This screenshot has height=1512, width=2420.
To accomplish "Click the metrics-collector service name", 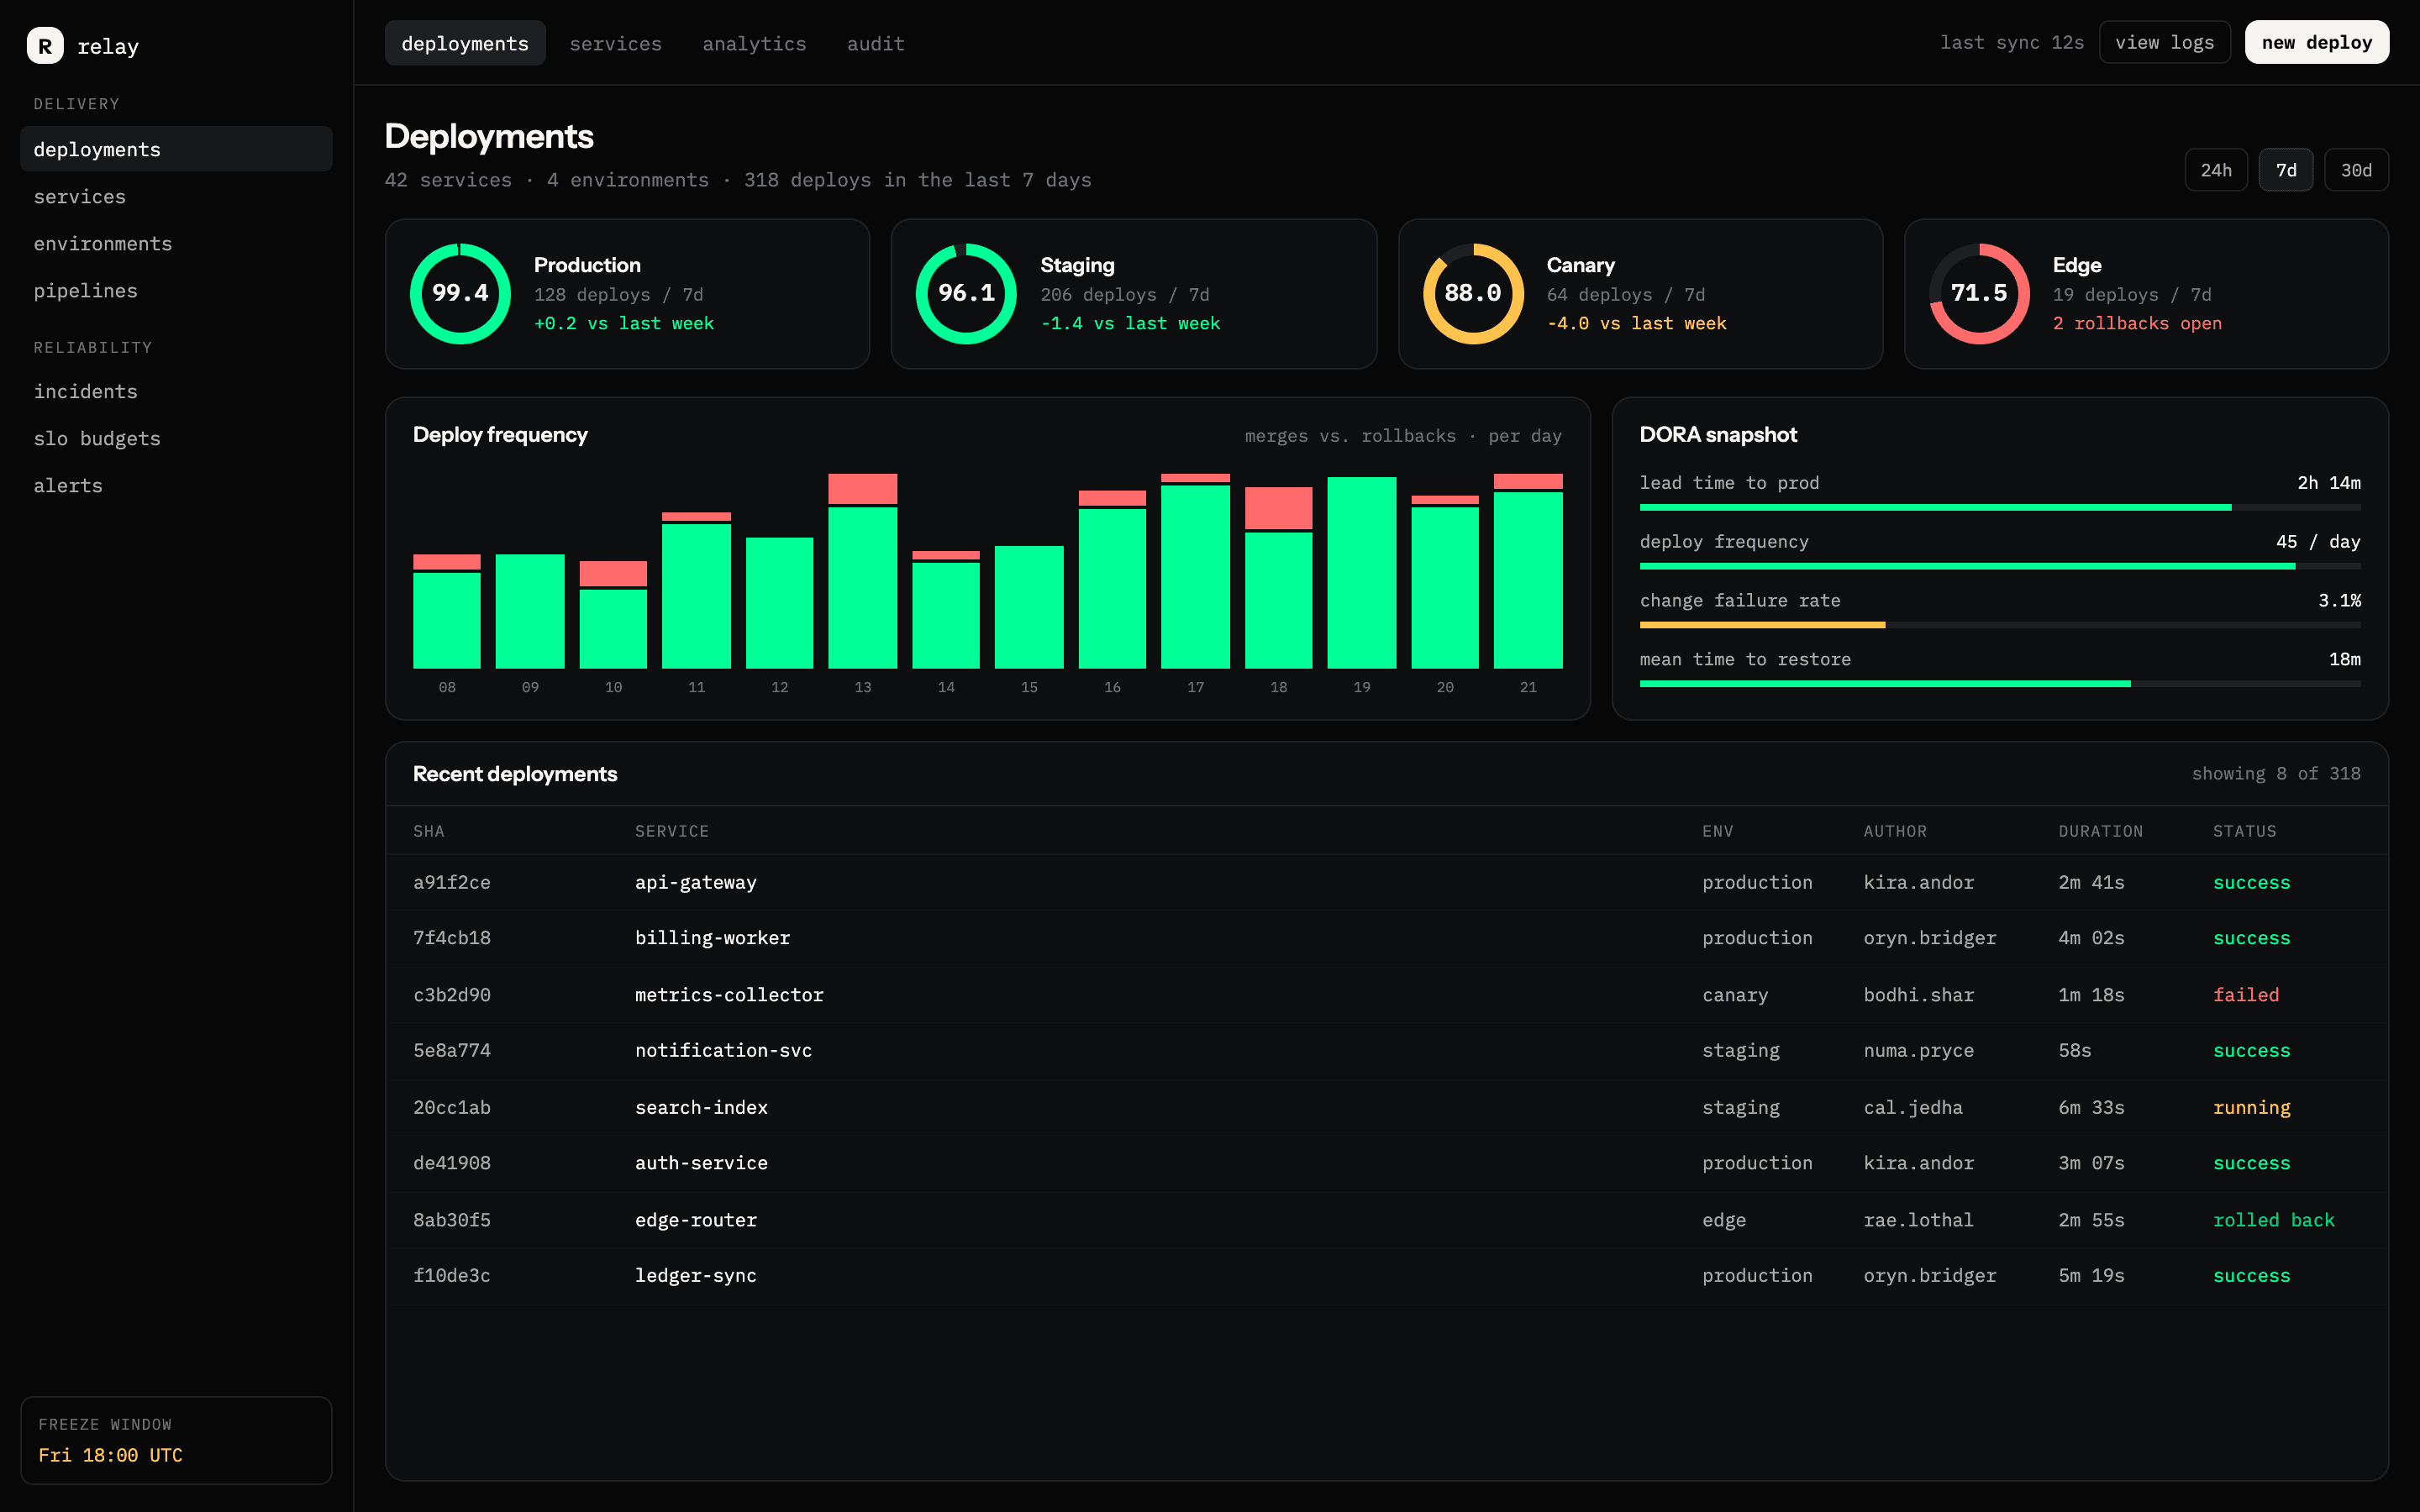I will (x=729, y=995).
